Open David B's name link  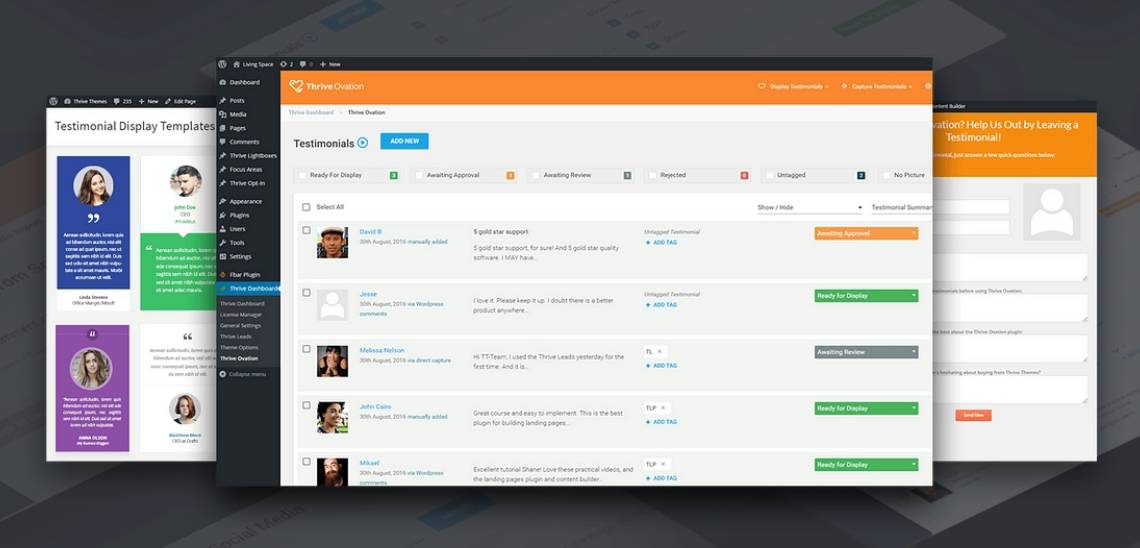(370, 232)
